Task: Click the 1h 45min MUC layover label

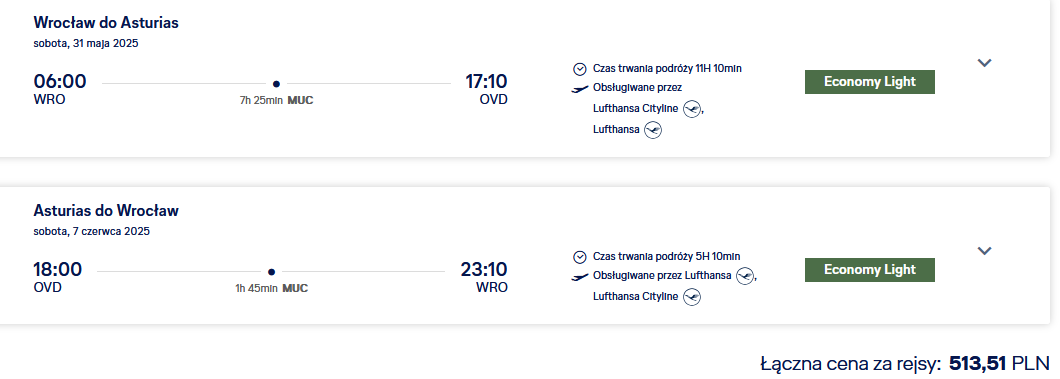Action: click(x=272, y=288)
